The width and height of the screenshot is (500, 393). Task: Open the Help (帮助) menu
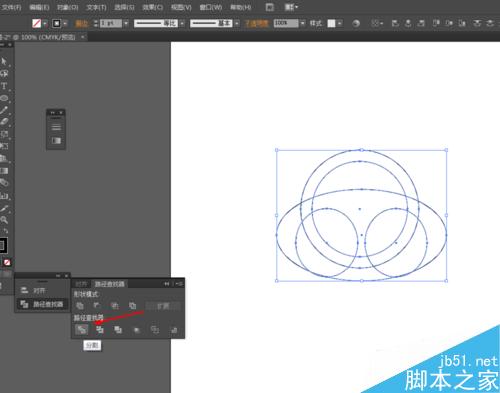coord(241,7)
